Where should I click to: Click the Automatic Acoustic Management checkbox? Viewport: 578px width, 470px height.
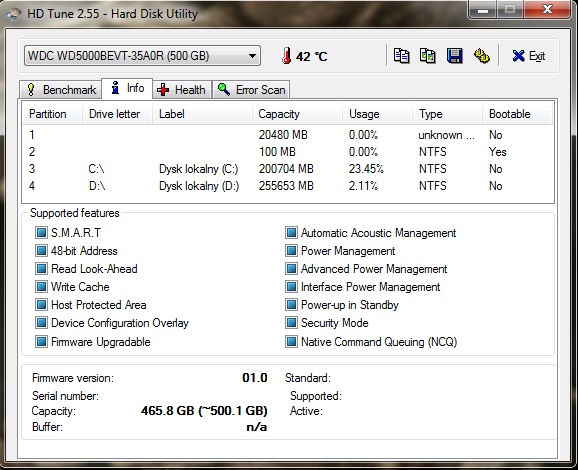pyautogui.click(x=291, y=233)
